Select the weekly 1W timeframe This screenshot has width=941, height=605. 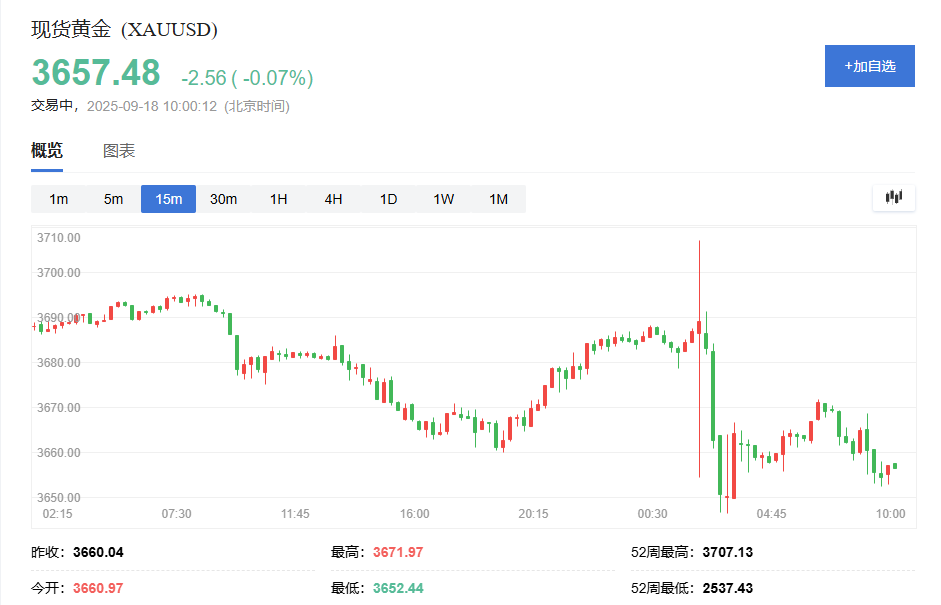tap(443, 199)
